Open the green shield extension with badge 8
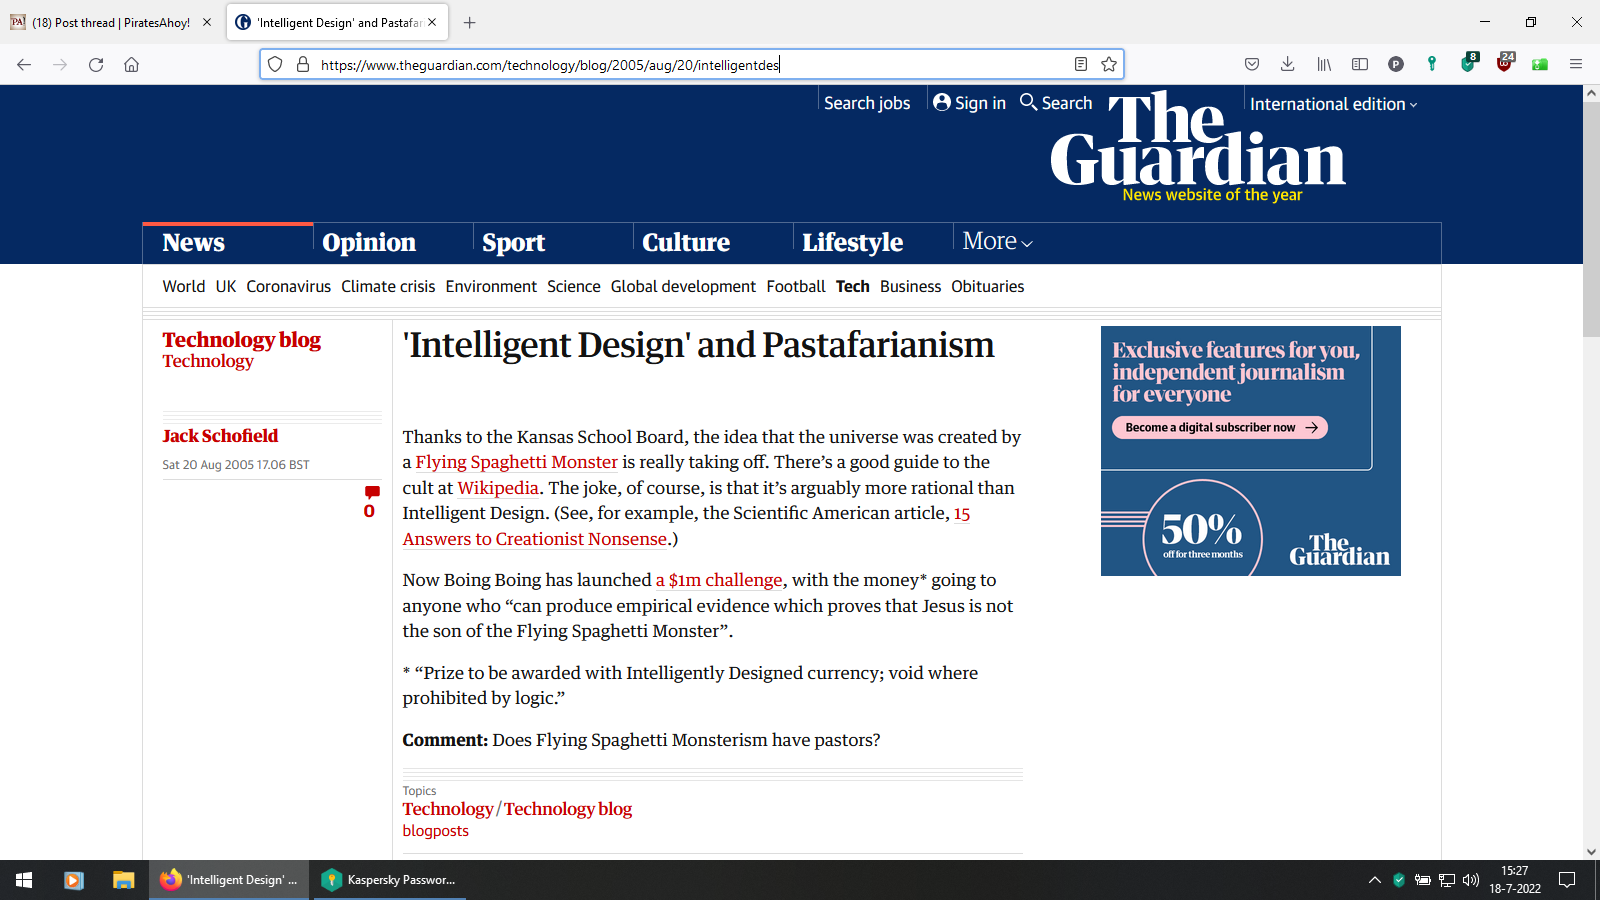The height and width of the screenshot is (900, 1600). [1468, 63]
